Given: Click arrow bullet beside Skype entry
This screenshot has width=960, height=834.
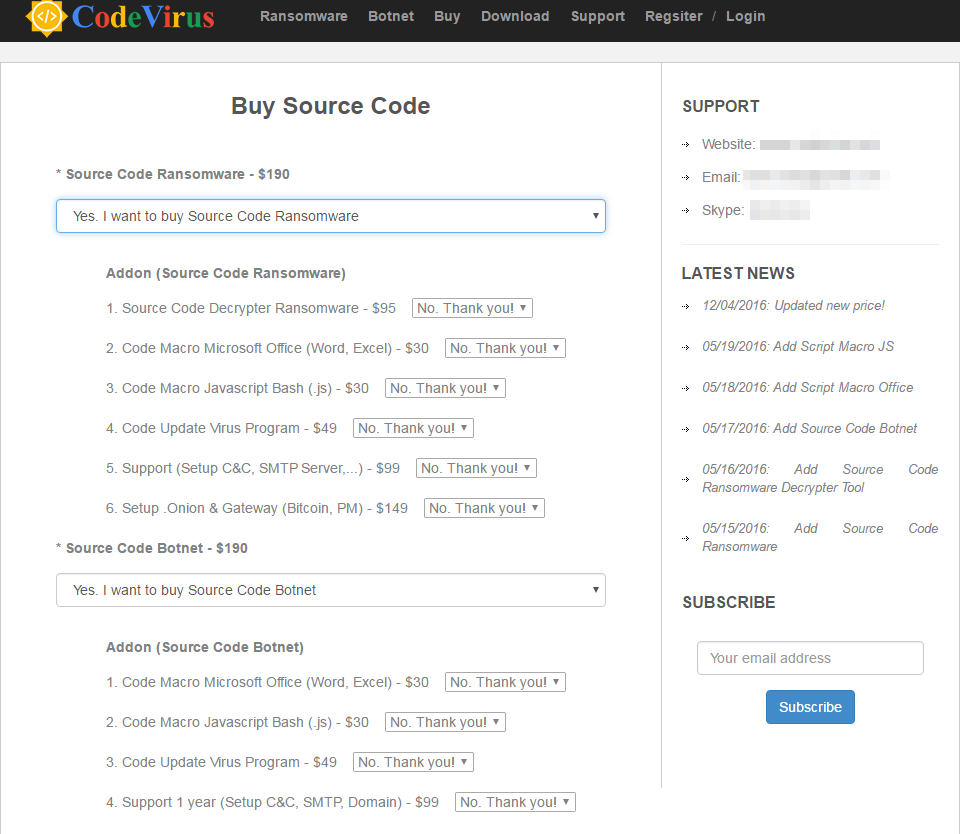Looking at the screenshot, I should point(686,211).
